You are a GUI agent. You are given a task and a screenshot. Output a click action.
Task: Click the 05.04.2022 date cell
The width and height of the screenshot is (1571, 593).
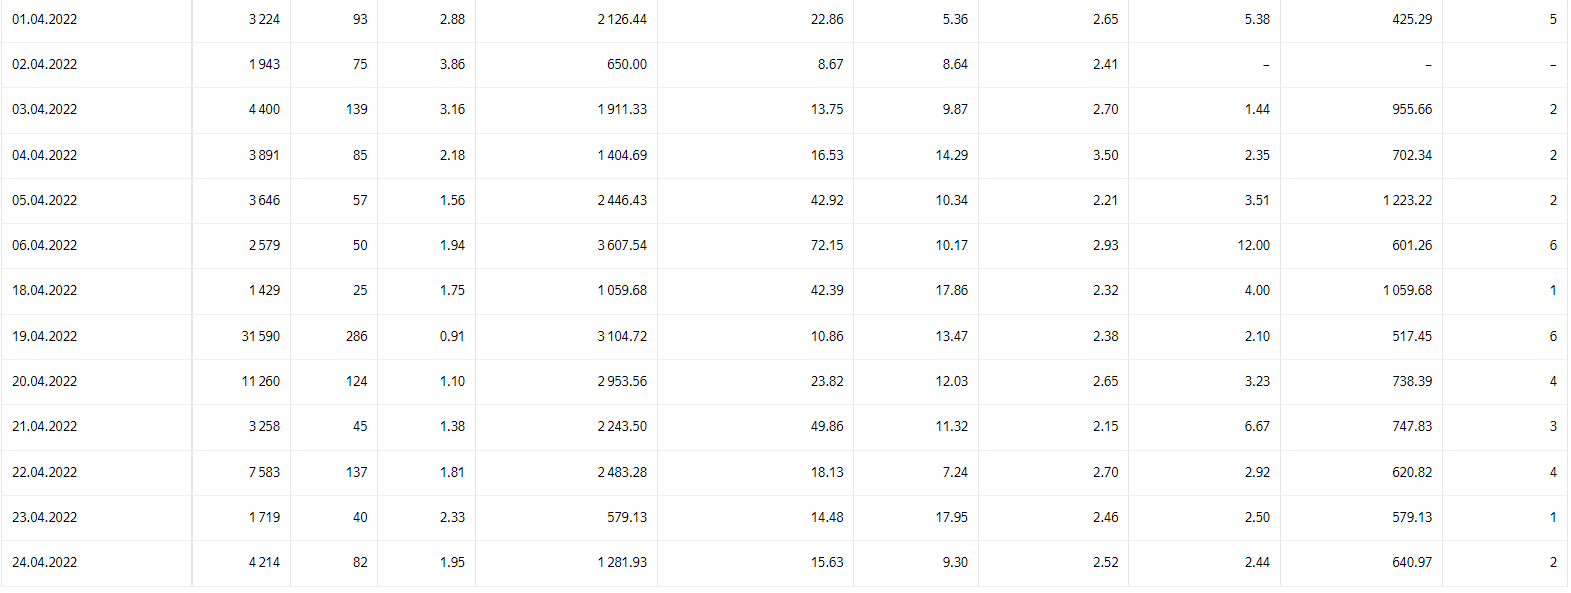pos(45,200)
